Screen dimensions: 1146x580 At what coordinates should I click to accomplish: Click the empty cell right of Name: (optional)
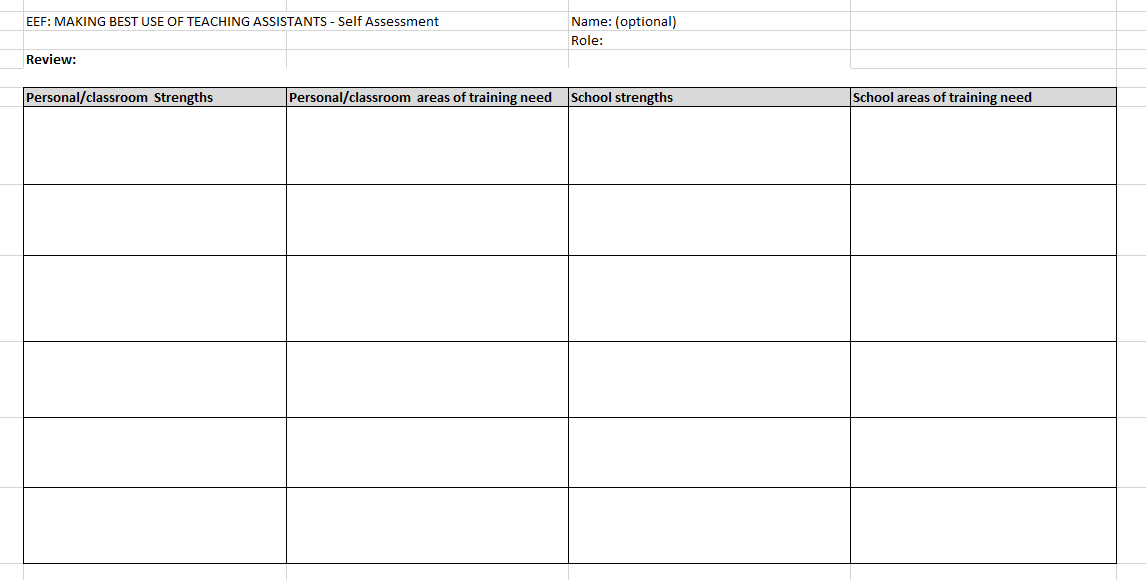982,22
